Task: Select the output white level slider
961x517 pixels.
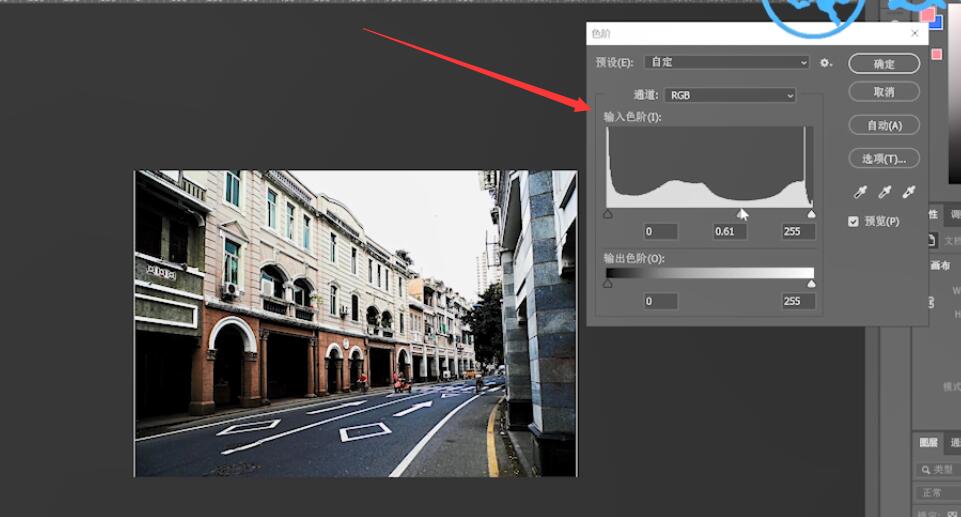Action: [x=811, y=284]
